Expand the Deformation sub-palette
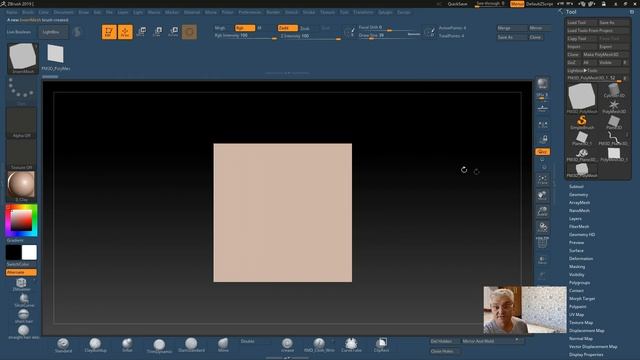The height and width of the screenshot is (360, 640). click(x=581, y=258)
